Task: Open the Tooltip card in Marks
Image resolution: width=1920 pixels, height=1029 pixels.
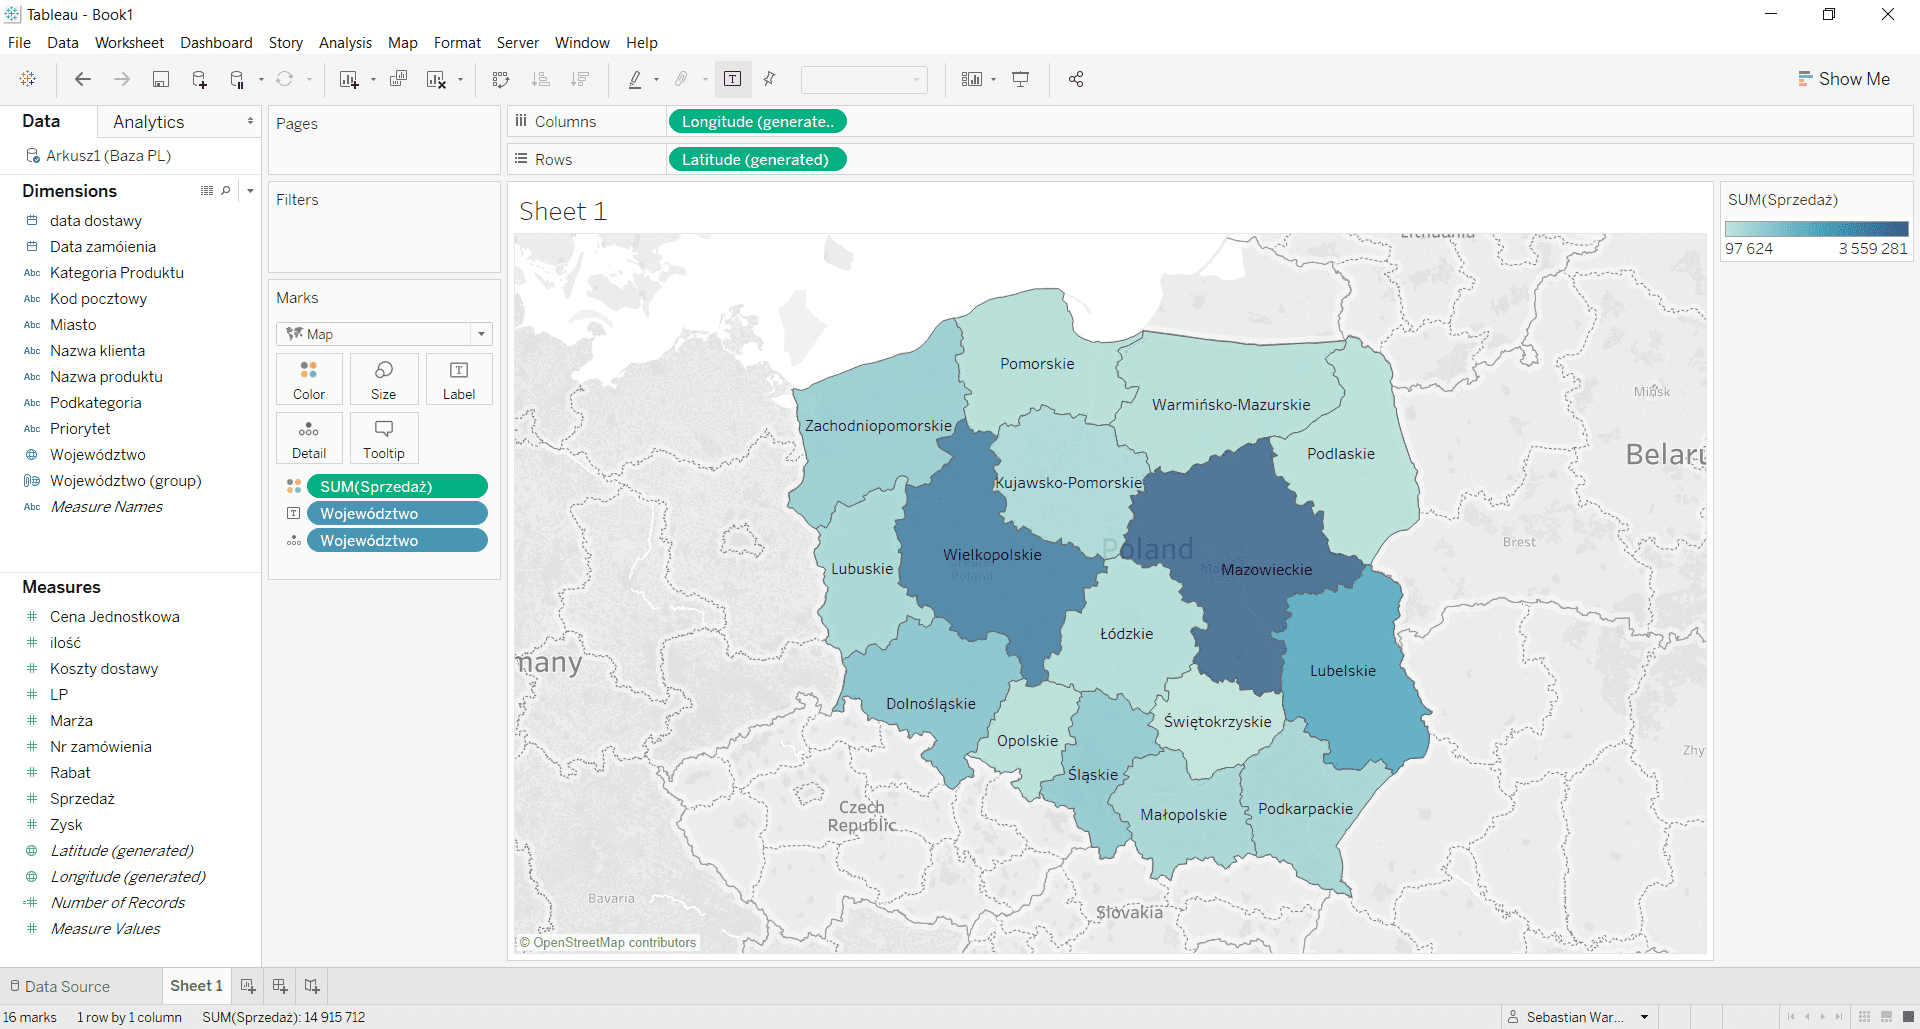Action: coord(384,438)
